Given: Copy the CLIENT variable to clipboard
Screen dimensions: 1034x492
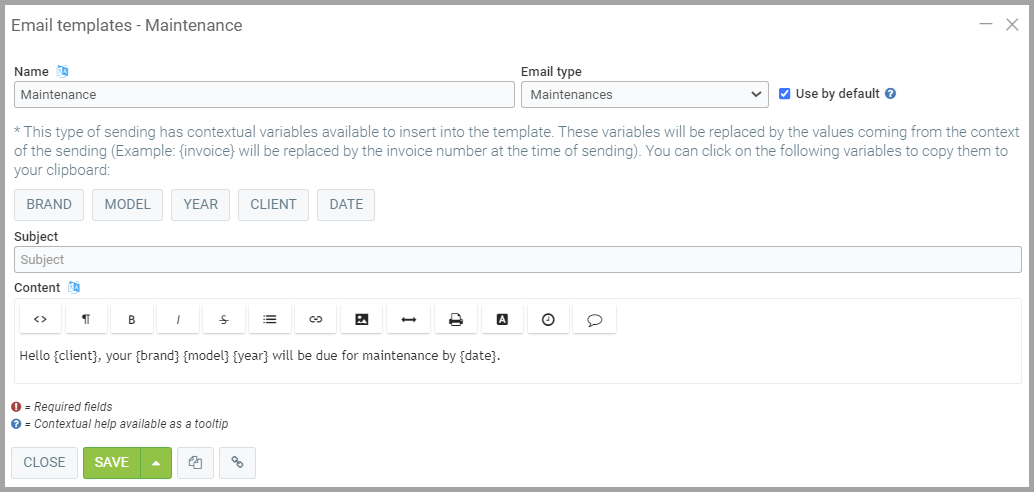Looking at the screenshot, I should coord(273,205).
